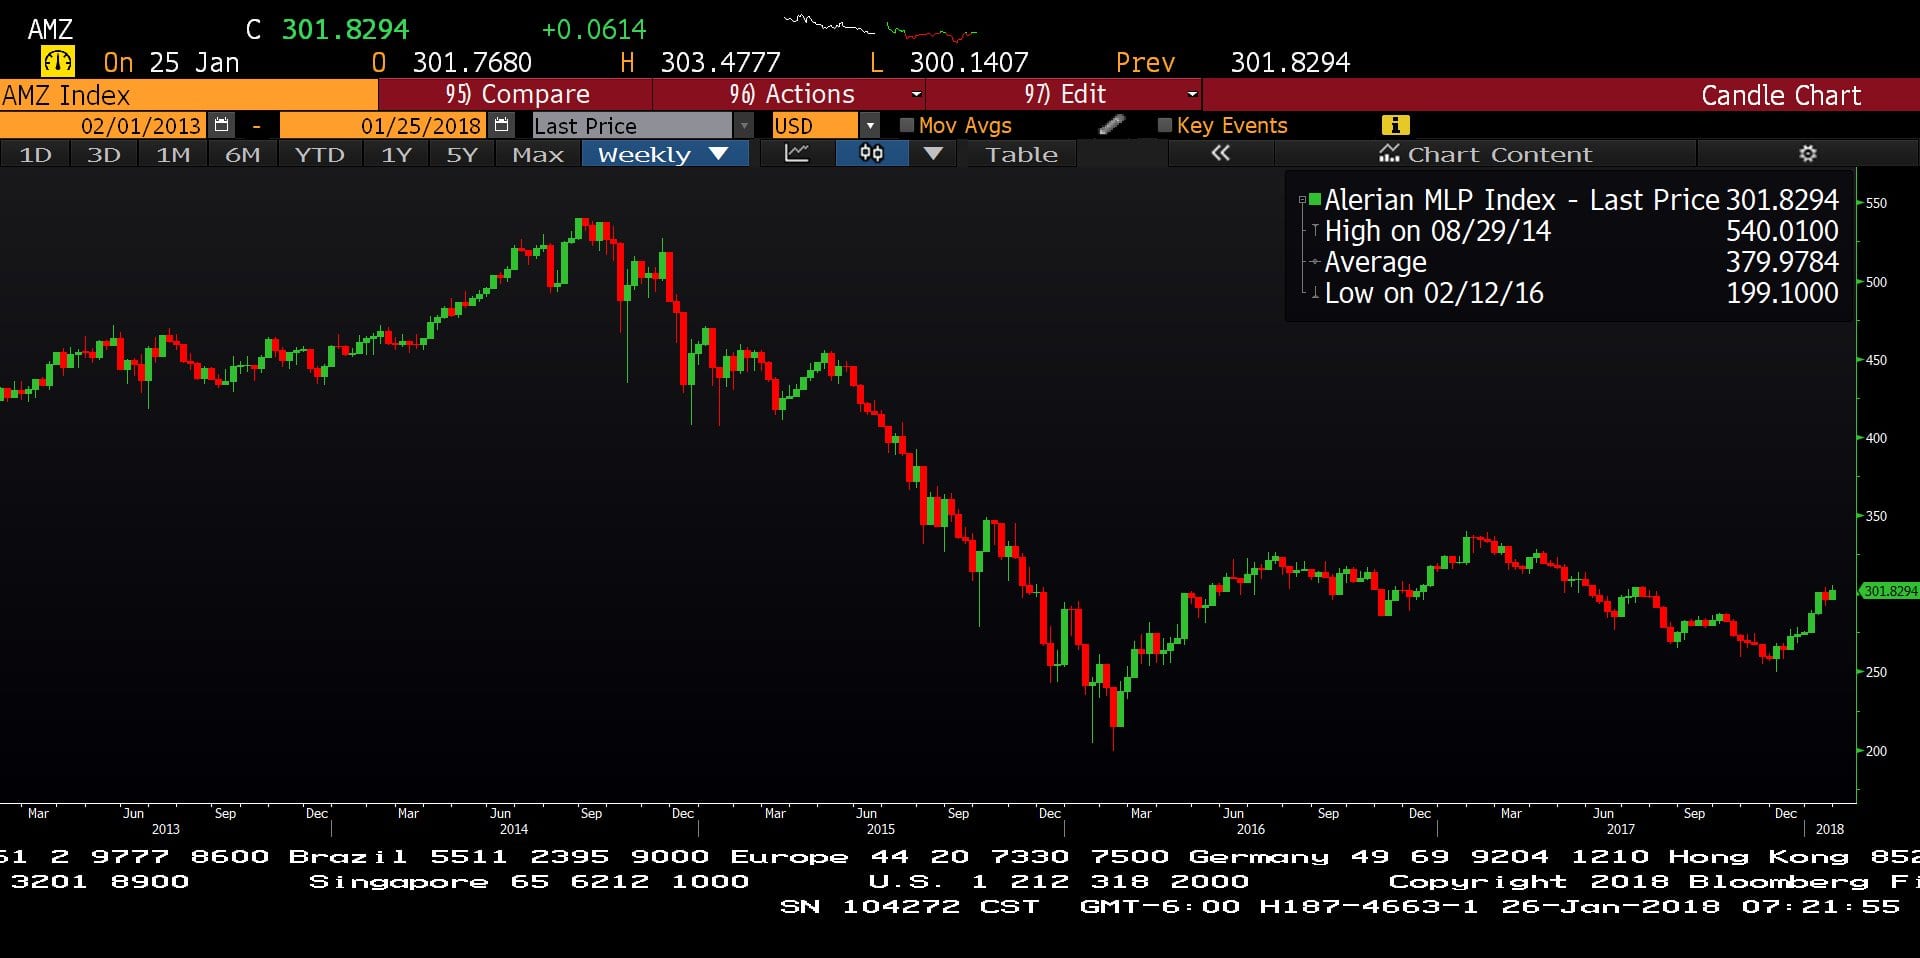Viewport: 1920px width, 958px height.
Task: Click the 199.1000 low value
Action: click(1782, 293)
